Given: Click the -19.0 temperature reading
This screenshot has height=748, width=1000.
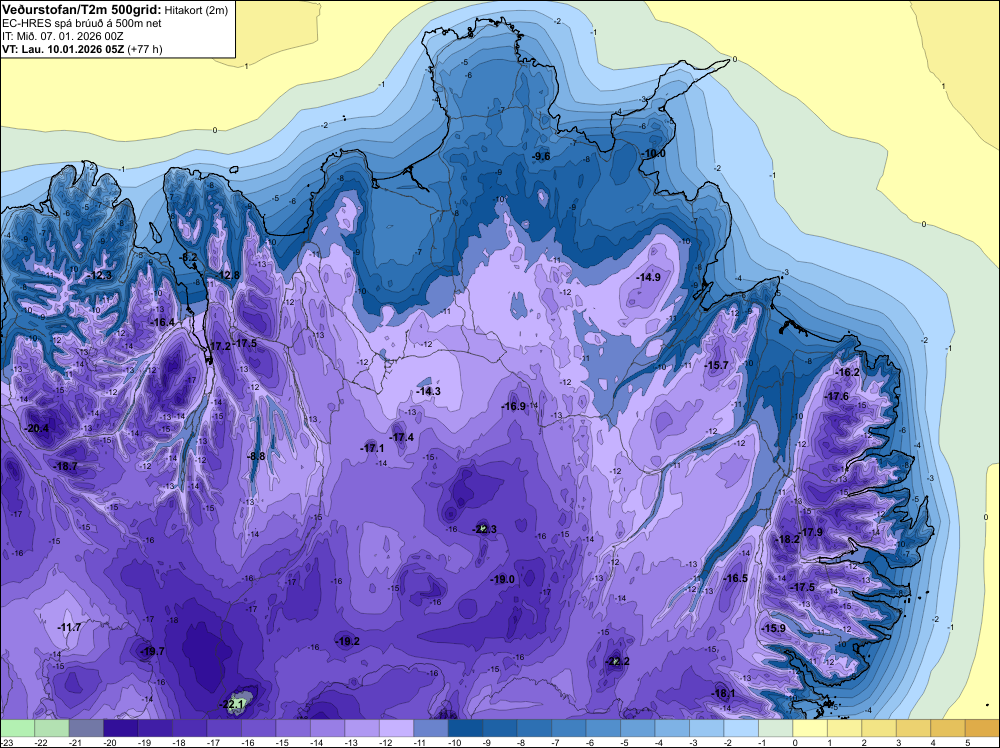Looking at the screenshot, I should tap(503, 580).
